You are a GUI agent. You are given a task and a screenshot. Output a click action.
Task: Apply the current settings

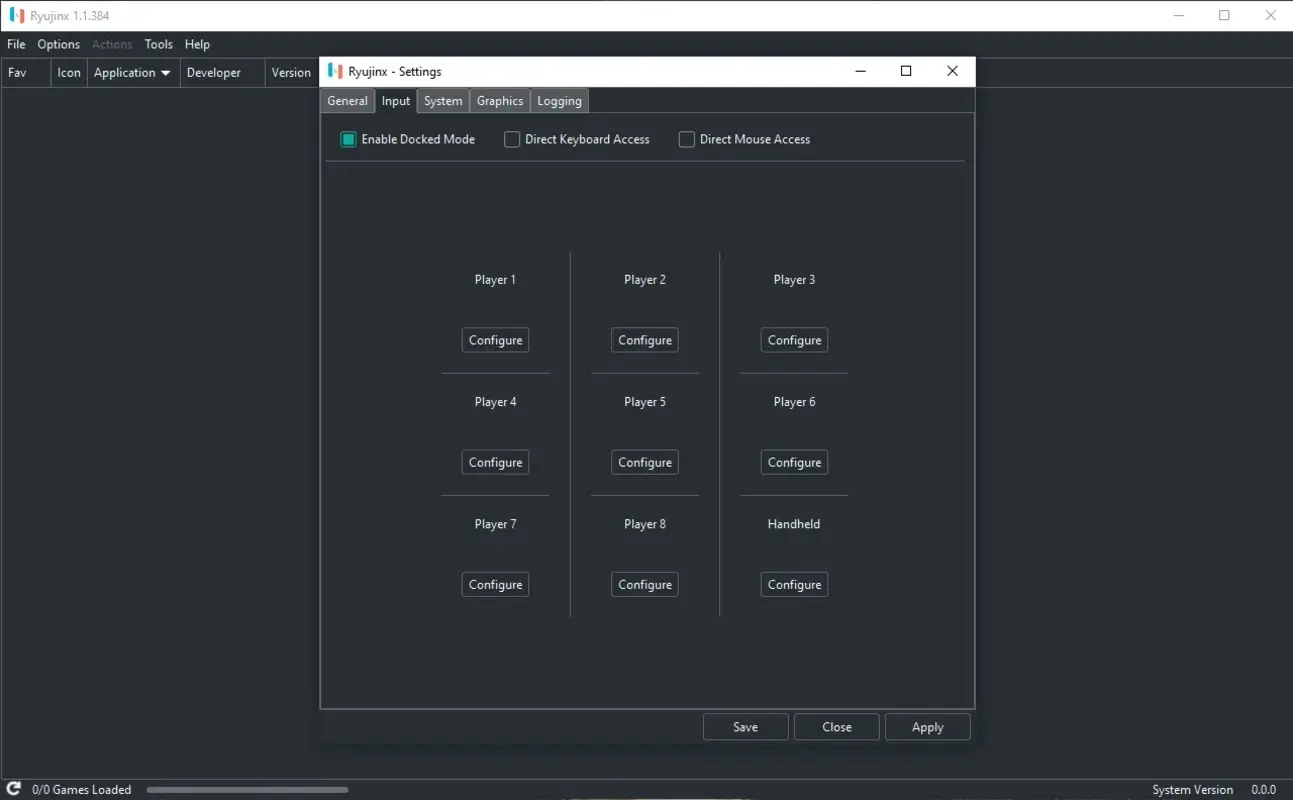pos(926,726)
